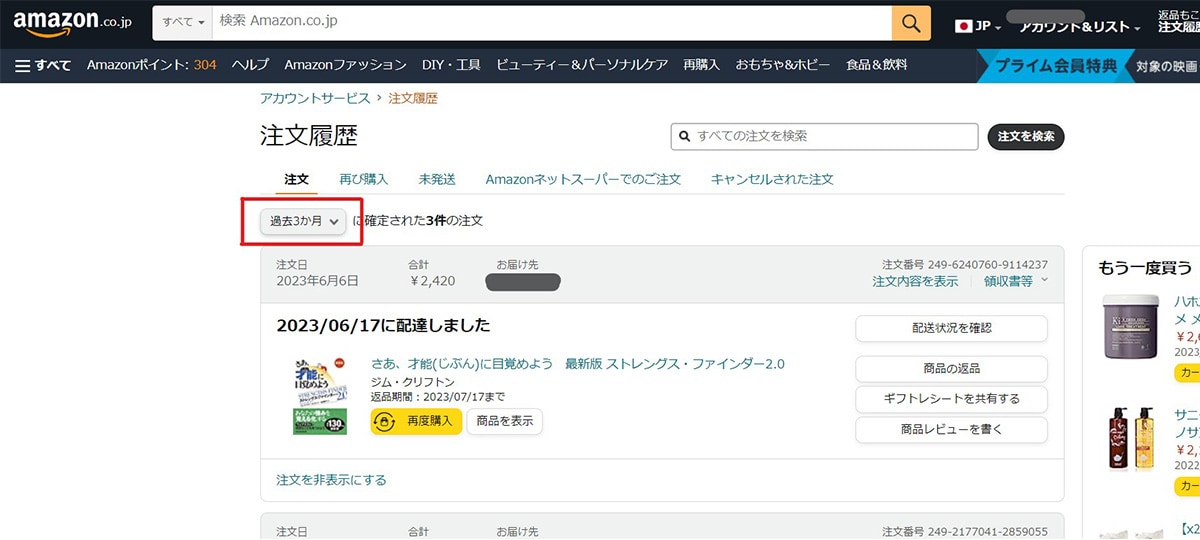
Task: Open the ストレングス・ファインダー2.0 book title link
Action: (x=578, y=363)
